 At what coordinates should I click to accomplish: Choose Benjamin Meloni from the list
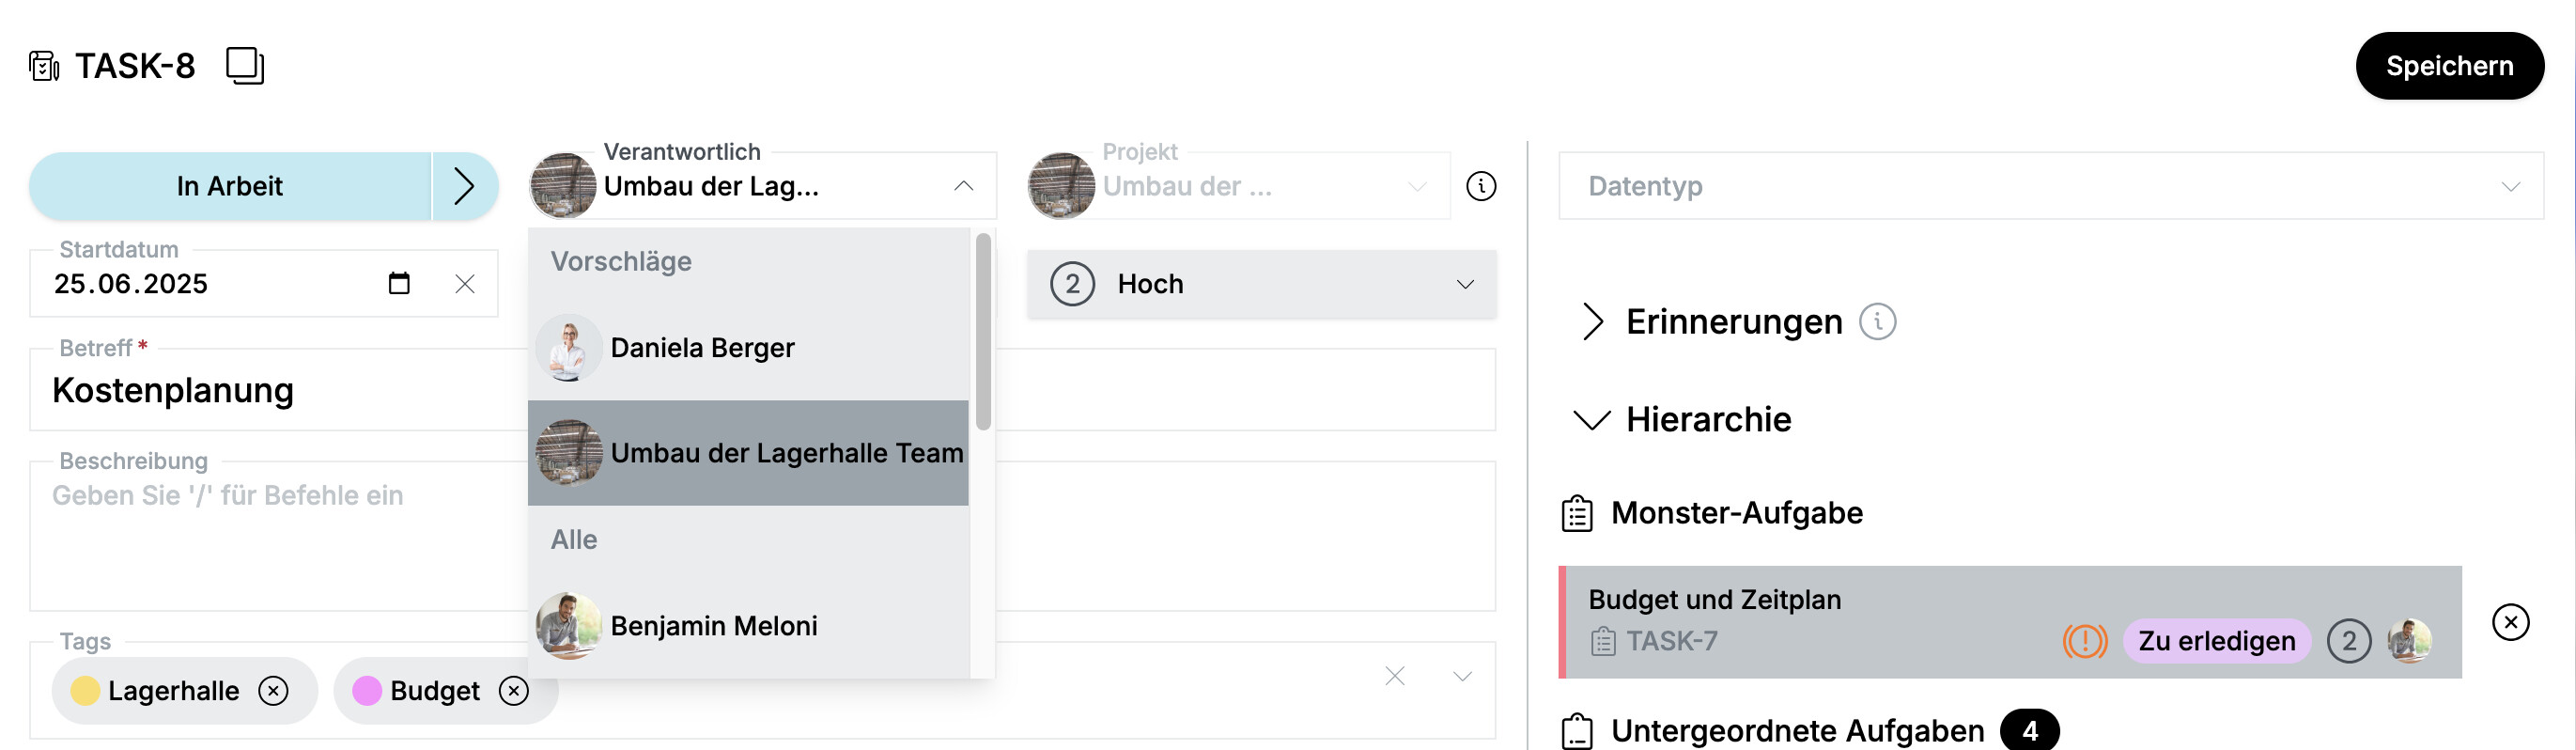pyautogui.click(x=713, y=626)
